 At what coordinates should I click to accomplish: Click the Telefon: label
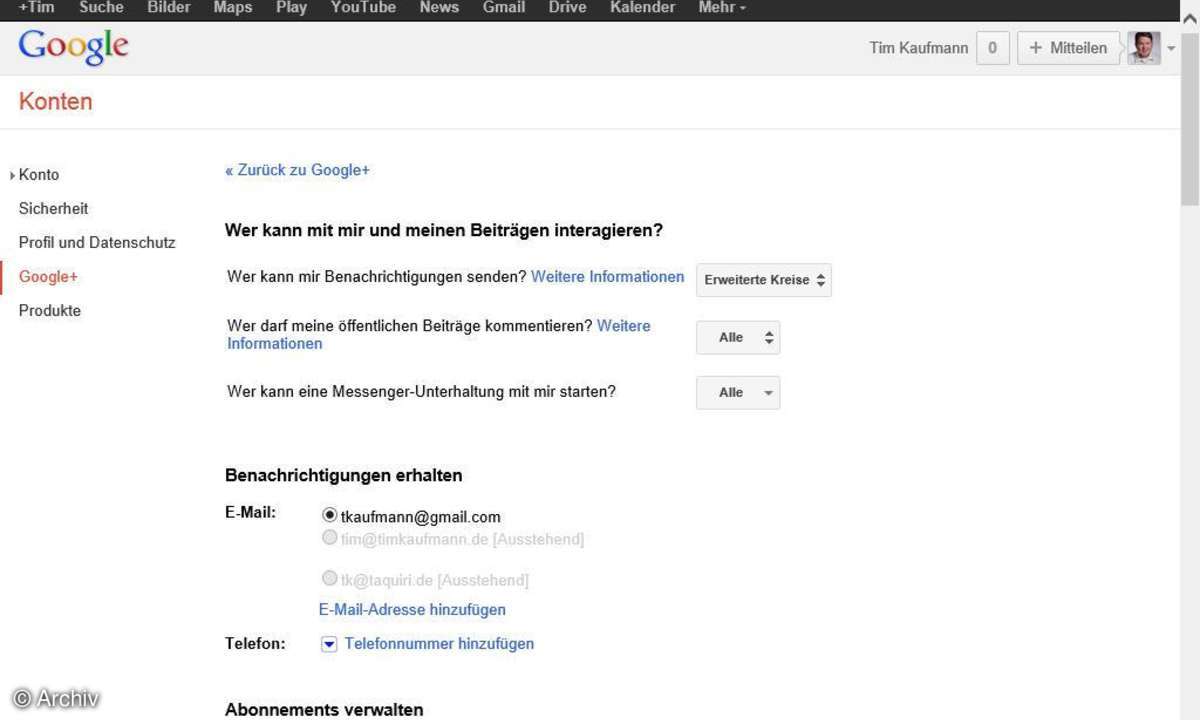(x=255, y=643)
